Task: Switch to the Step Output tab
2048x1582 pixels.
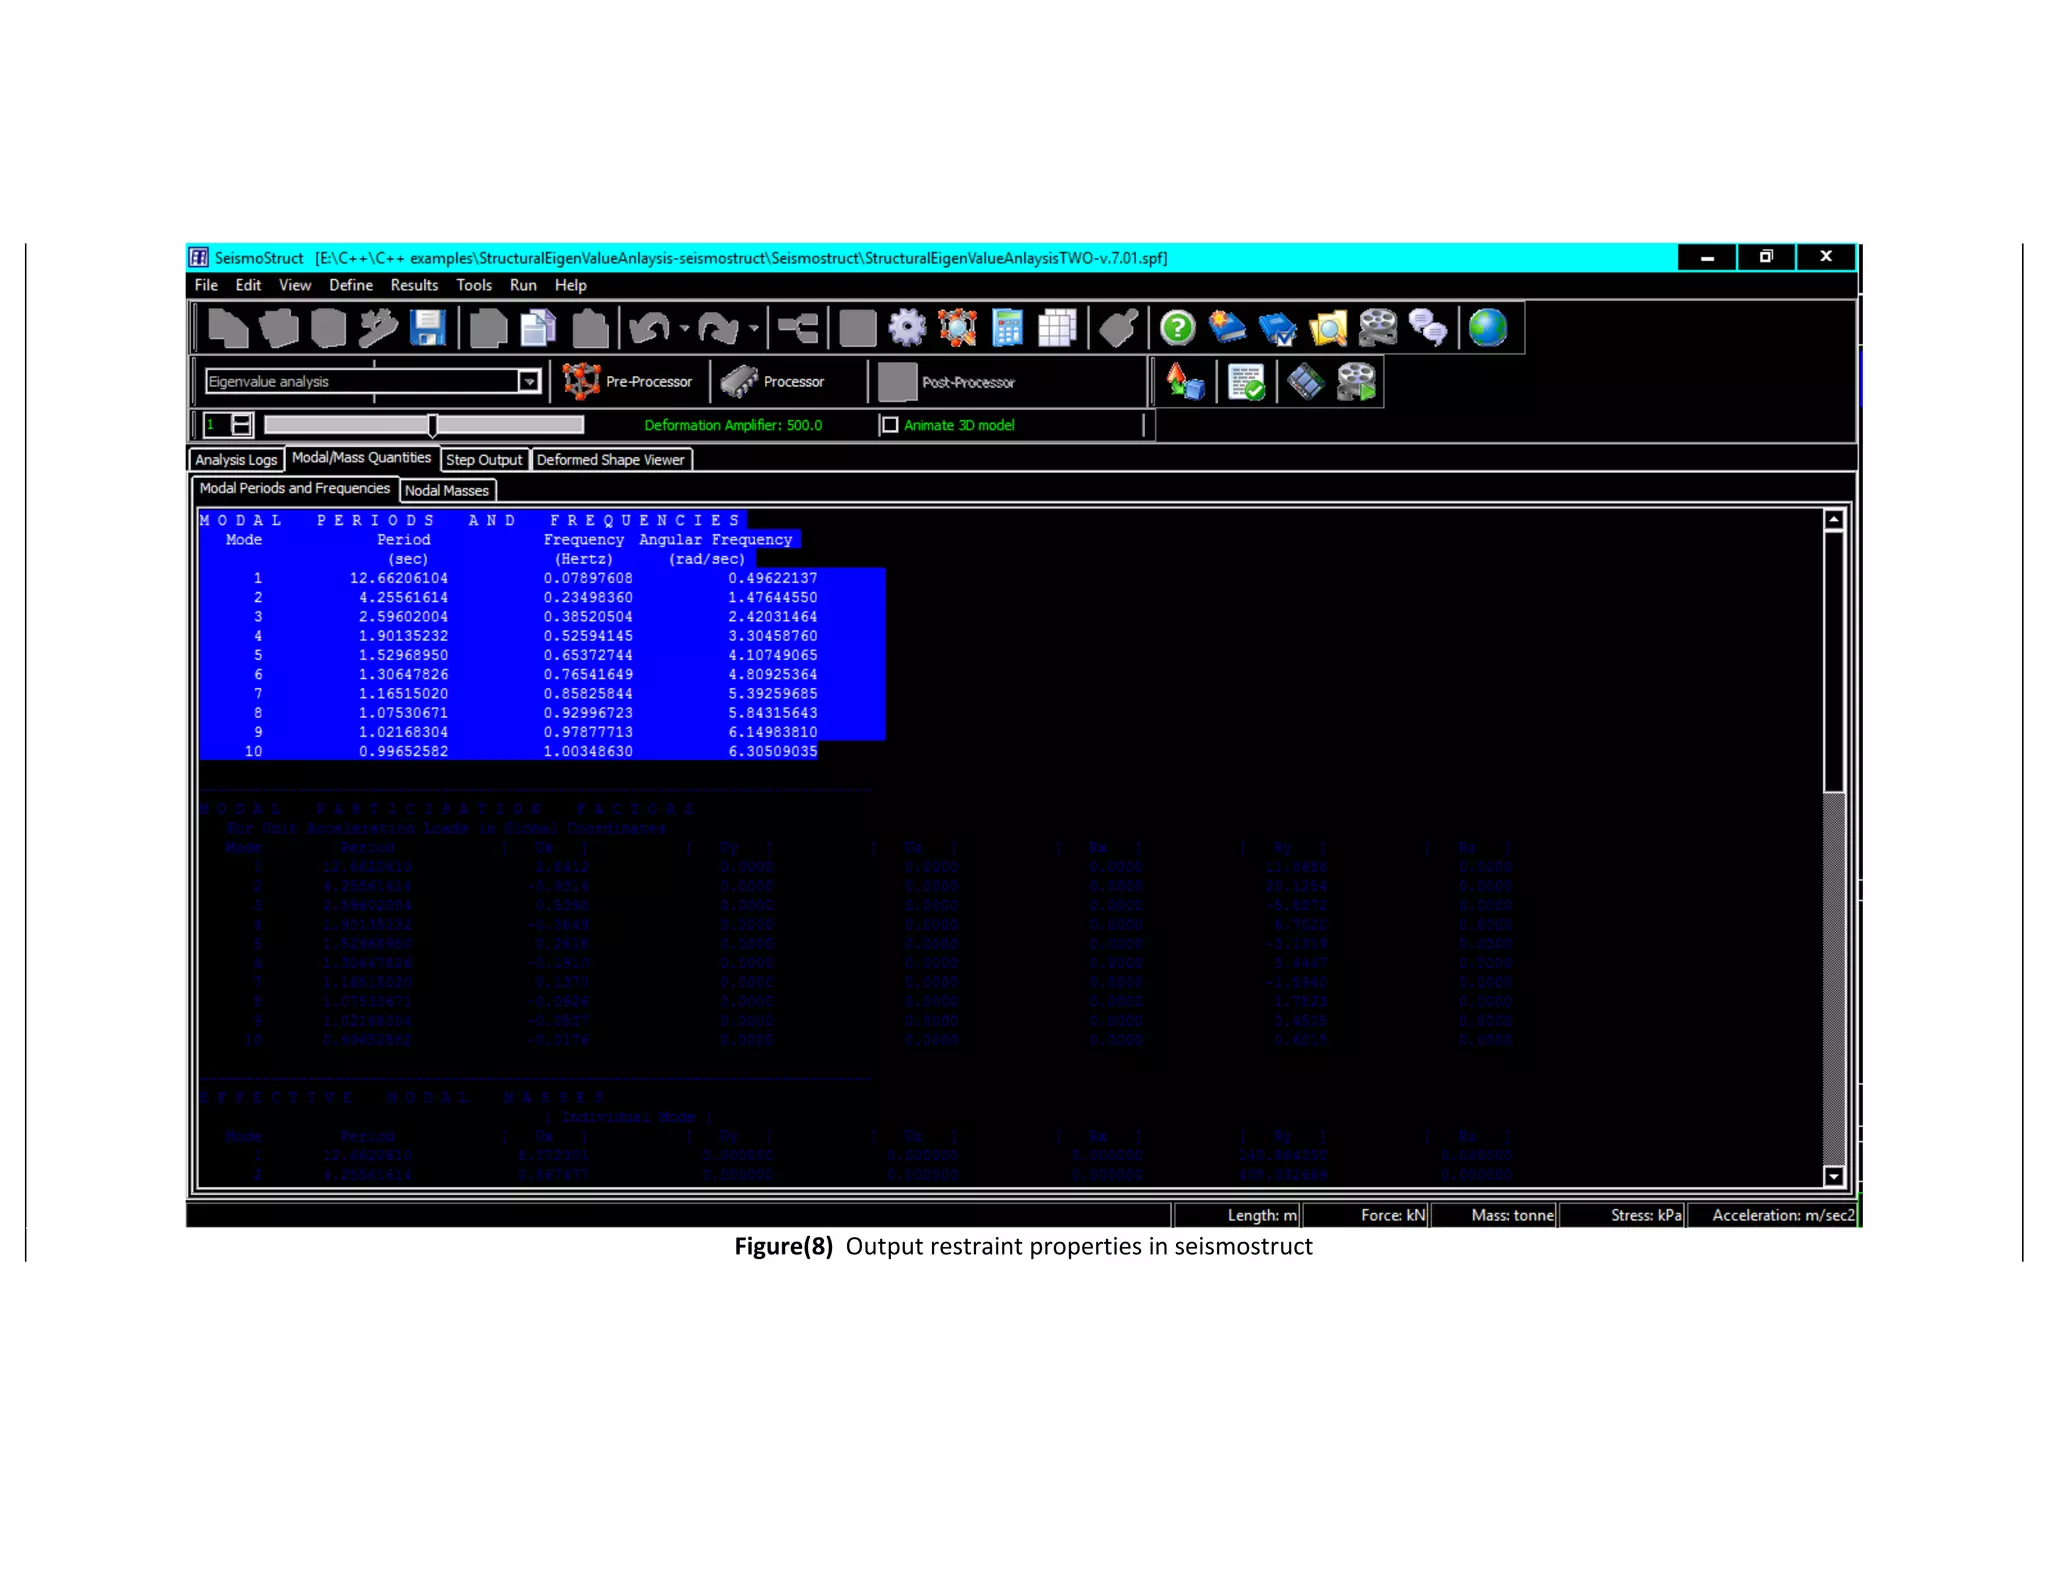Action: click(x=484, y=460)
